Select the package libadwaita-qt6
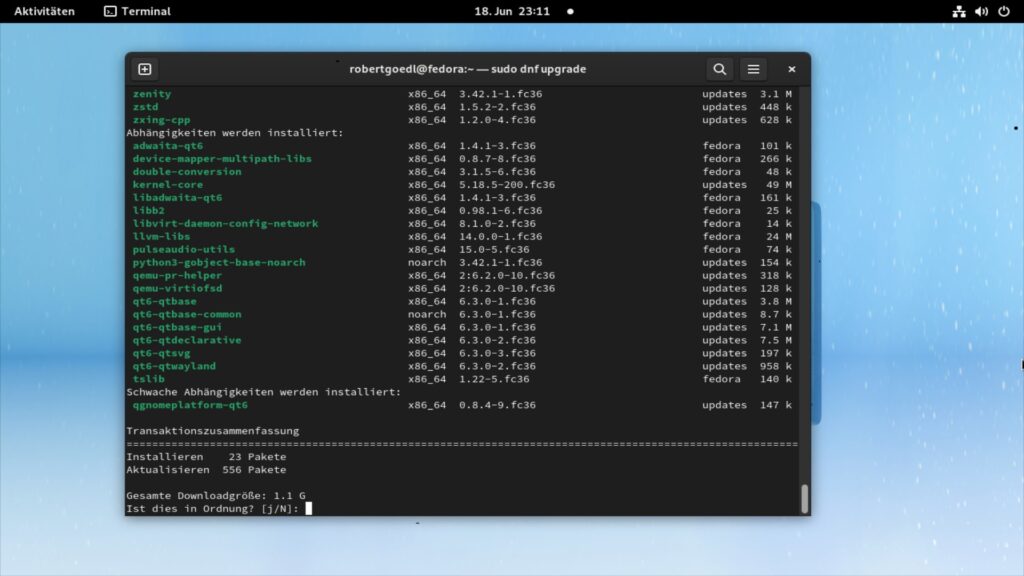This screenshot has height=576, width=1024. [177, 197]
